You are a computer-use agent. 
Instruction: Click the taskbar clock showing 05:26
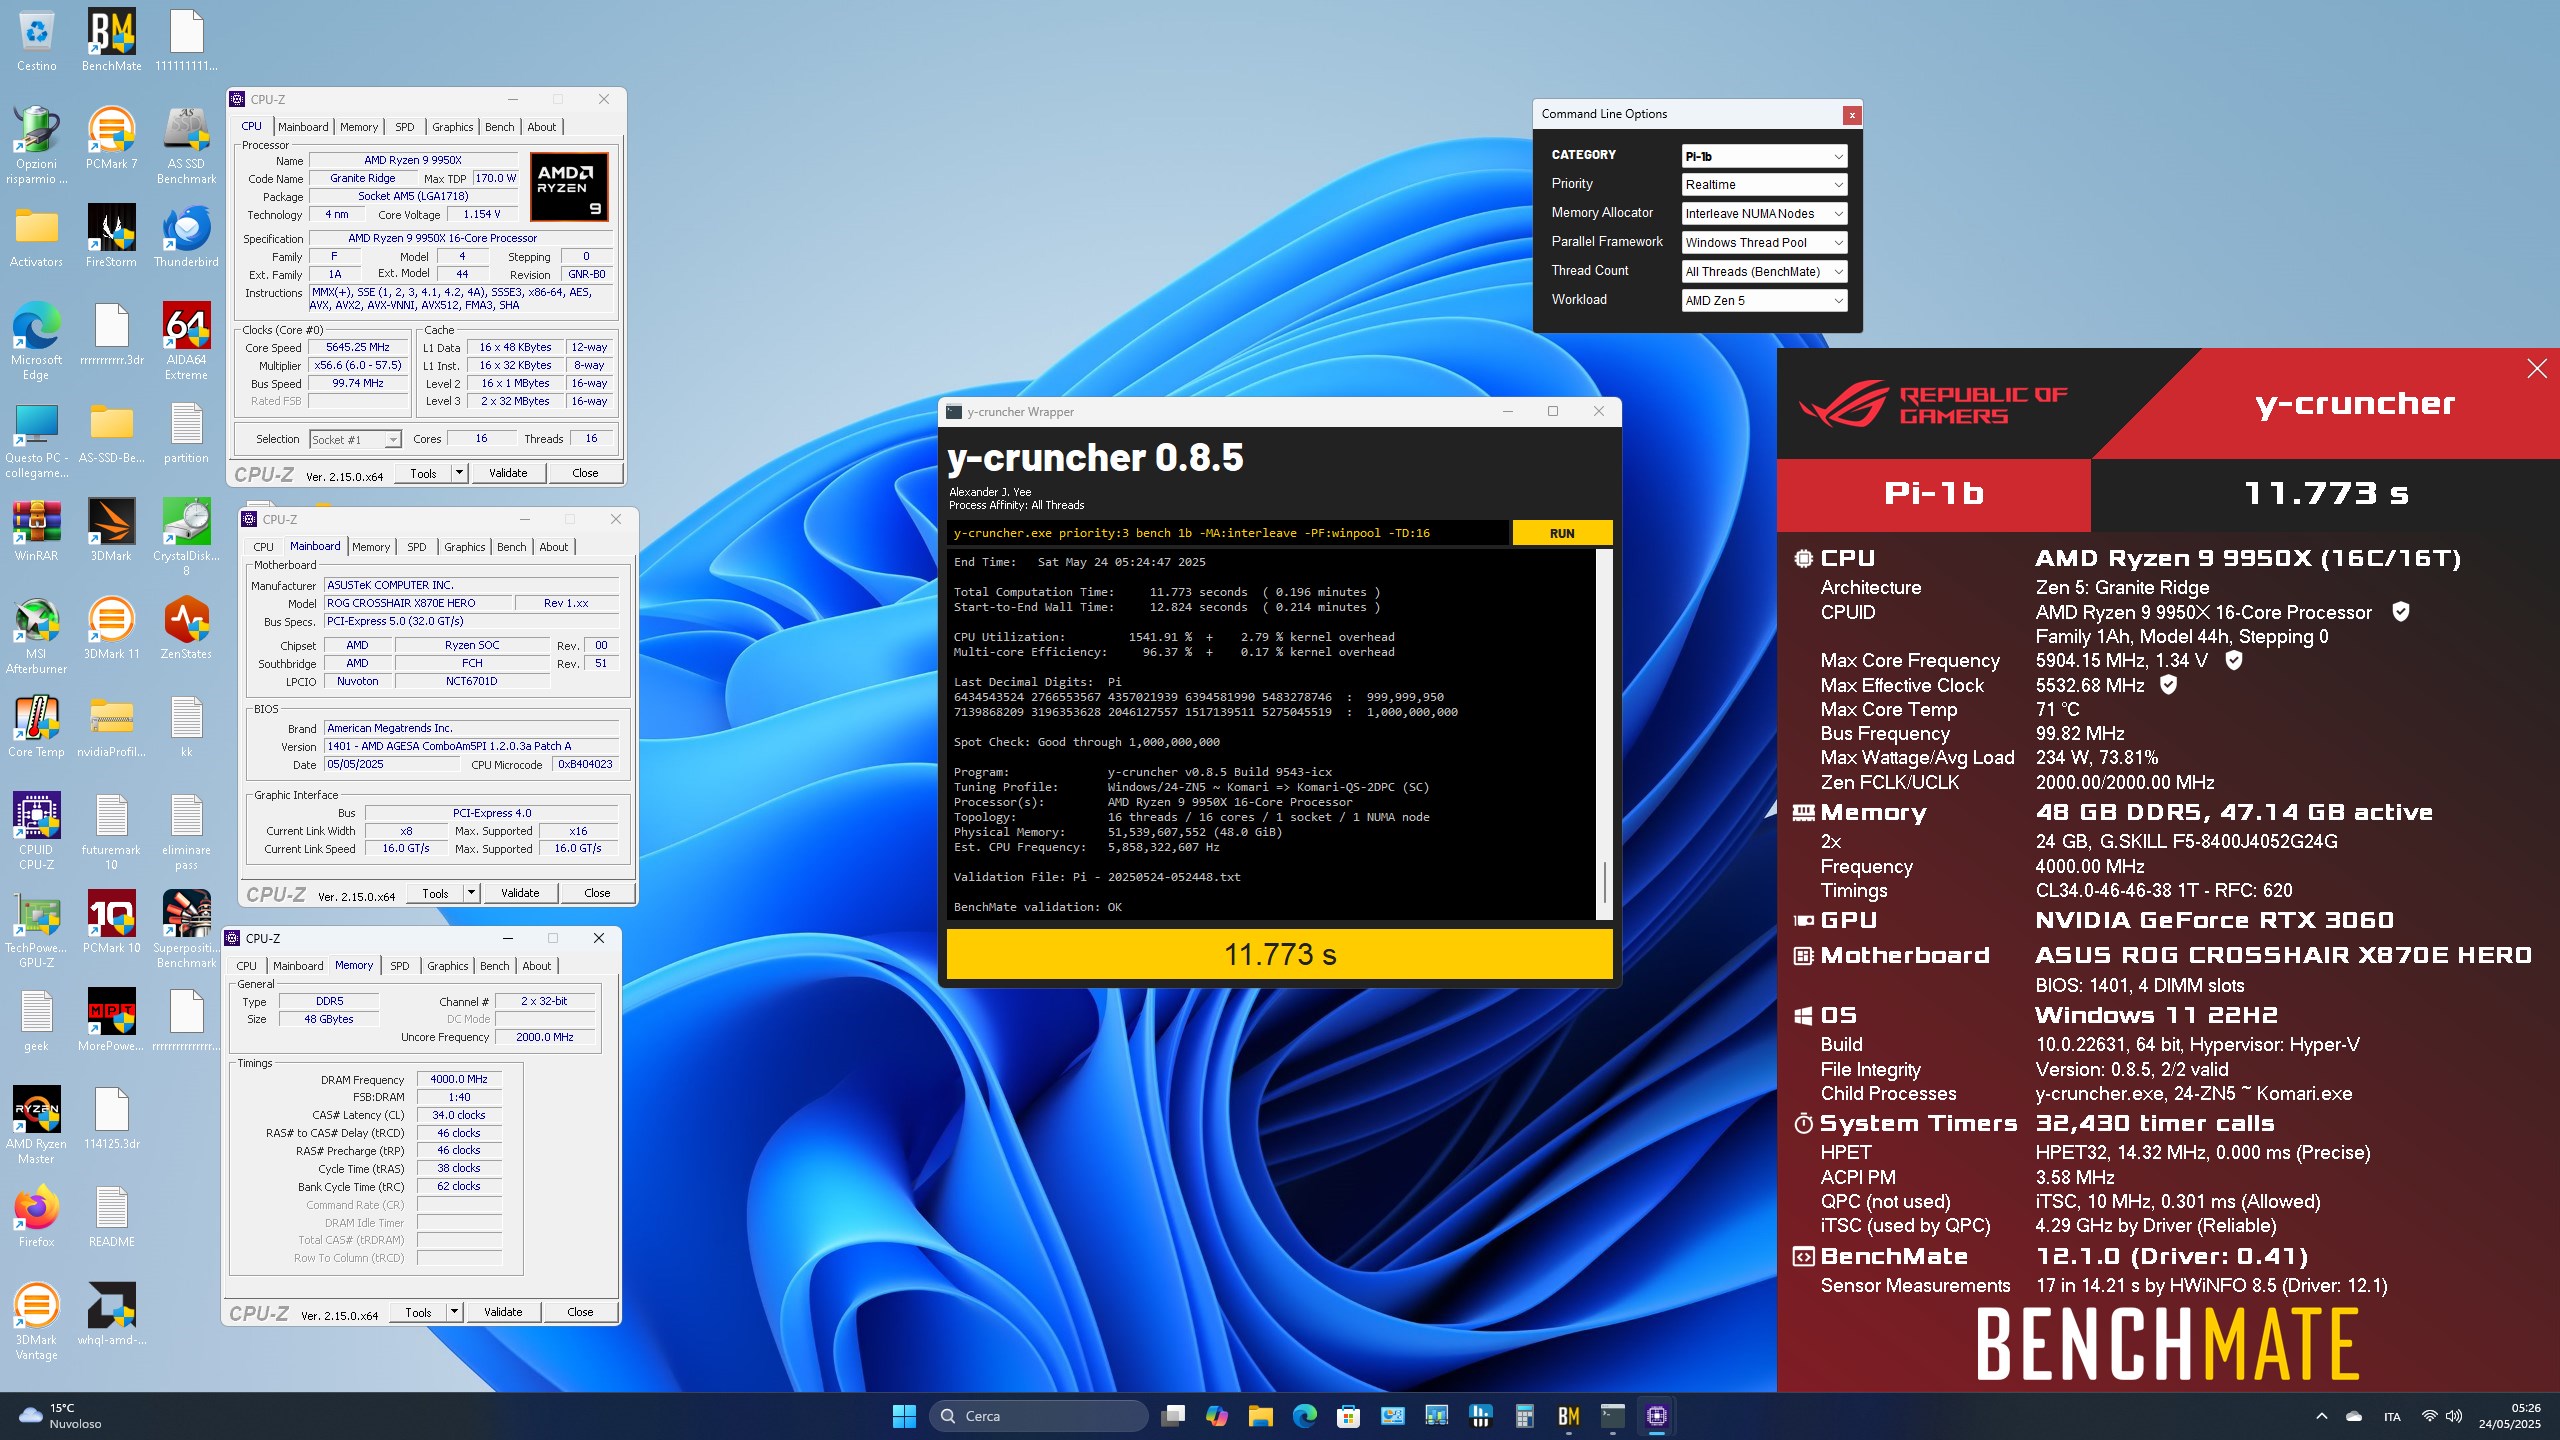(2508, 1416)
